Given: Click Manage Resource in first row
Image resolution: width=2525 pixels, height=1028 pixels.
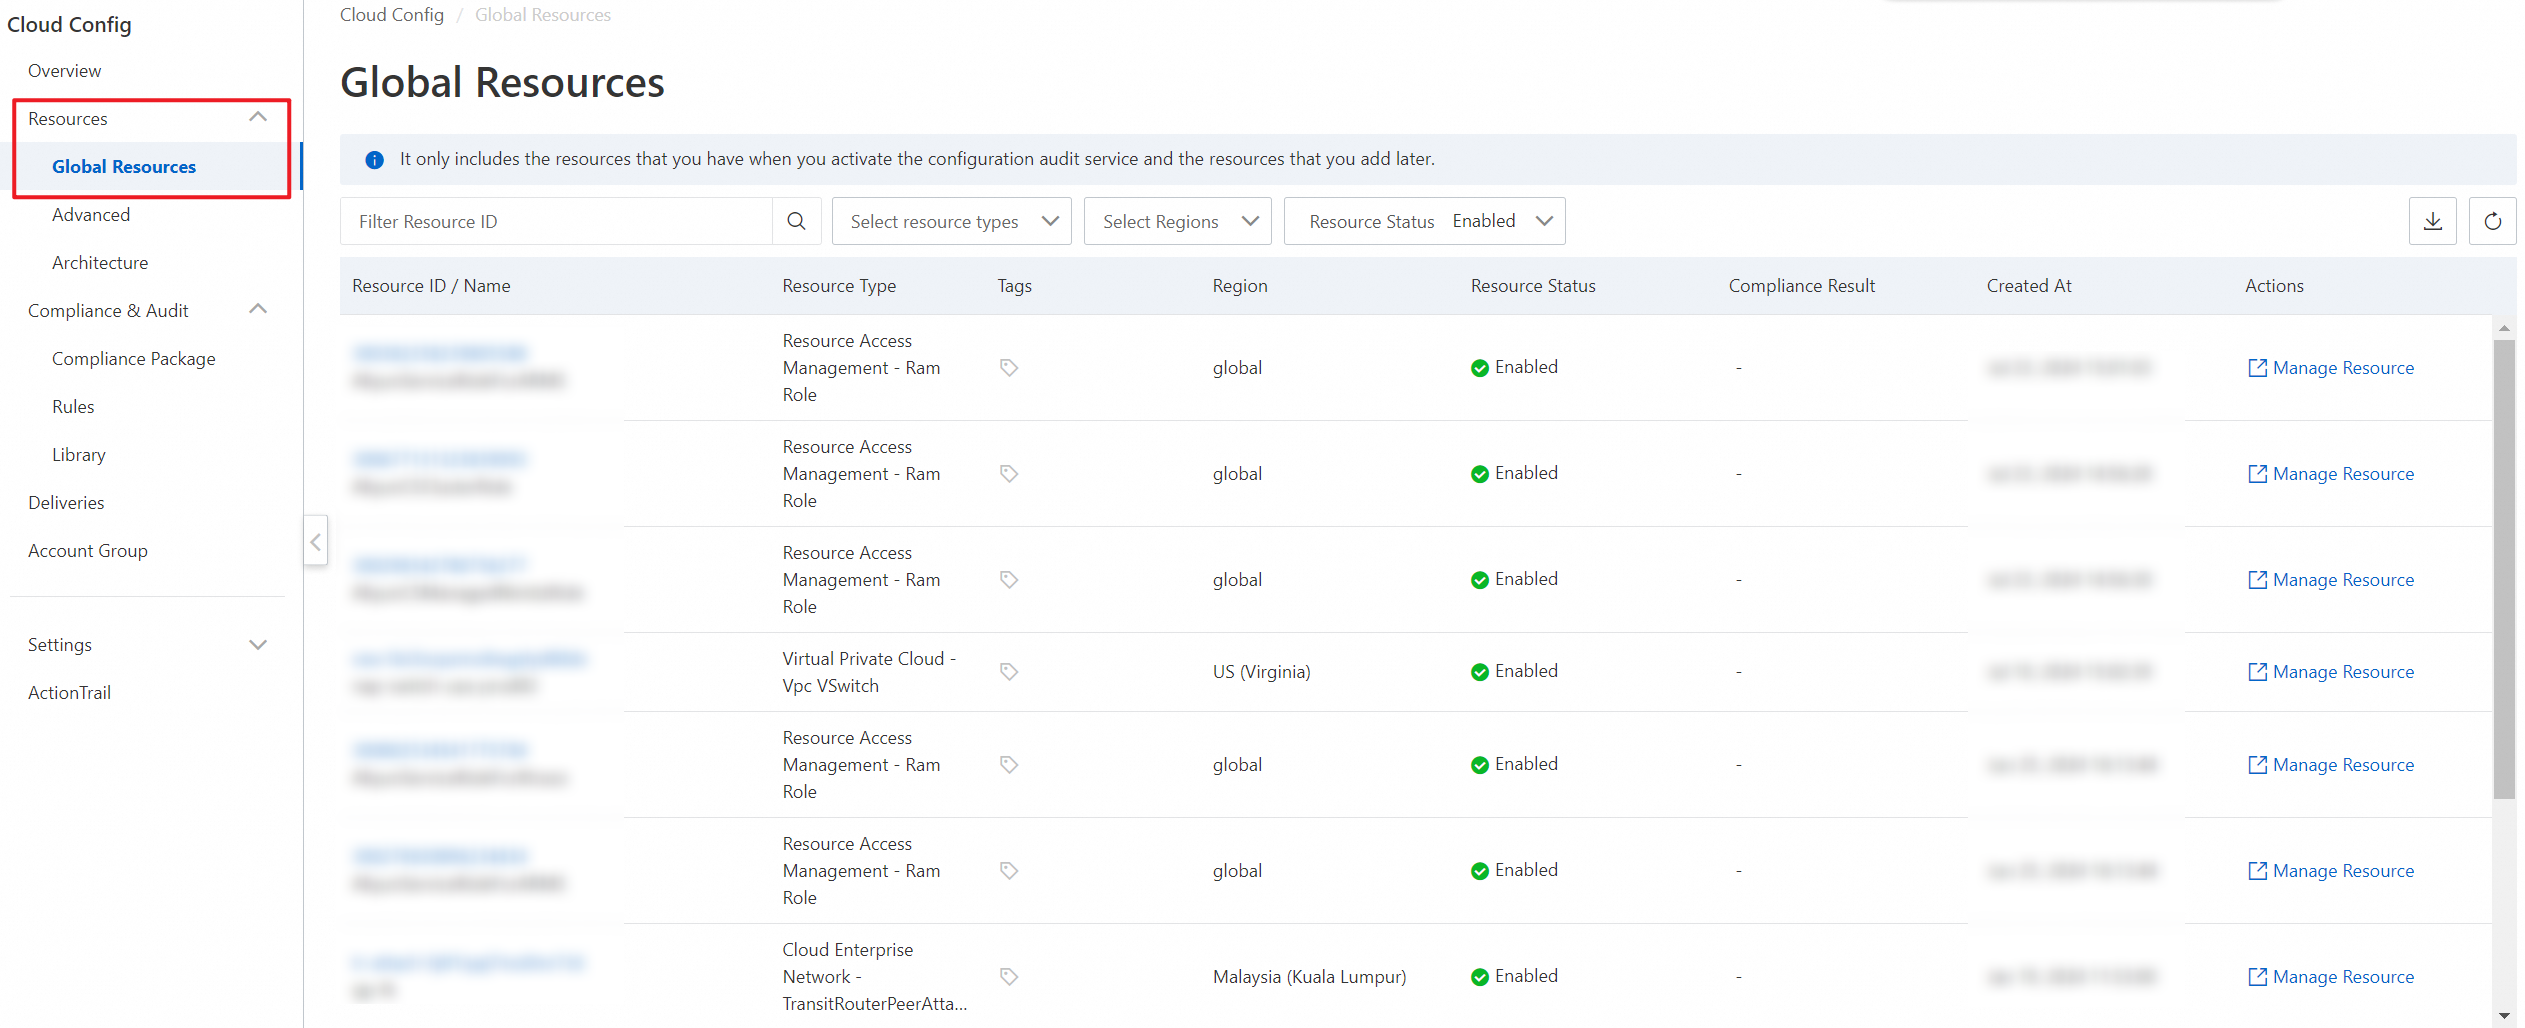Looking at the screenshot, I should 2331,368.
